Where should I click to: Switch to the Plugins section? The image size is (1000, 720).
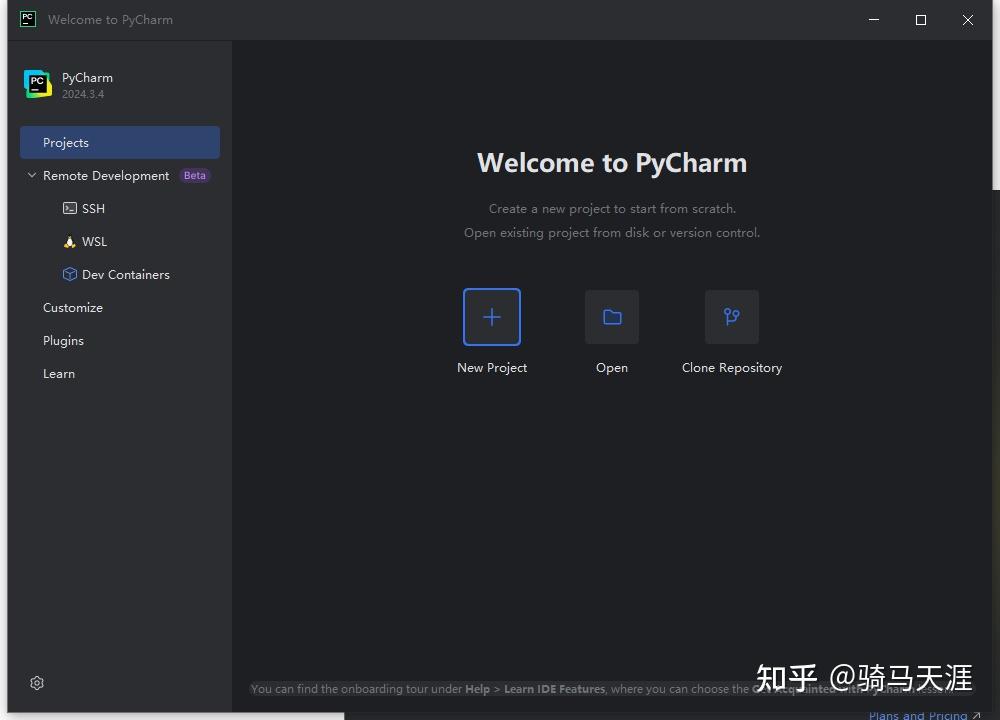63,340
